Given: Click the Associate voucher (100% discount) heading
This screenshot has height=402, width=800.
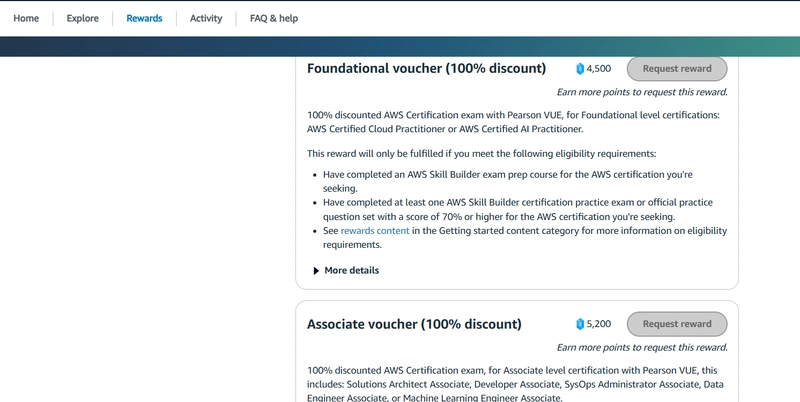Looking at the screenshot, I should pos(414,324).
